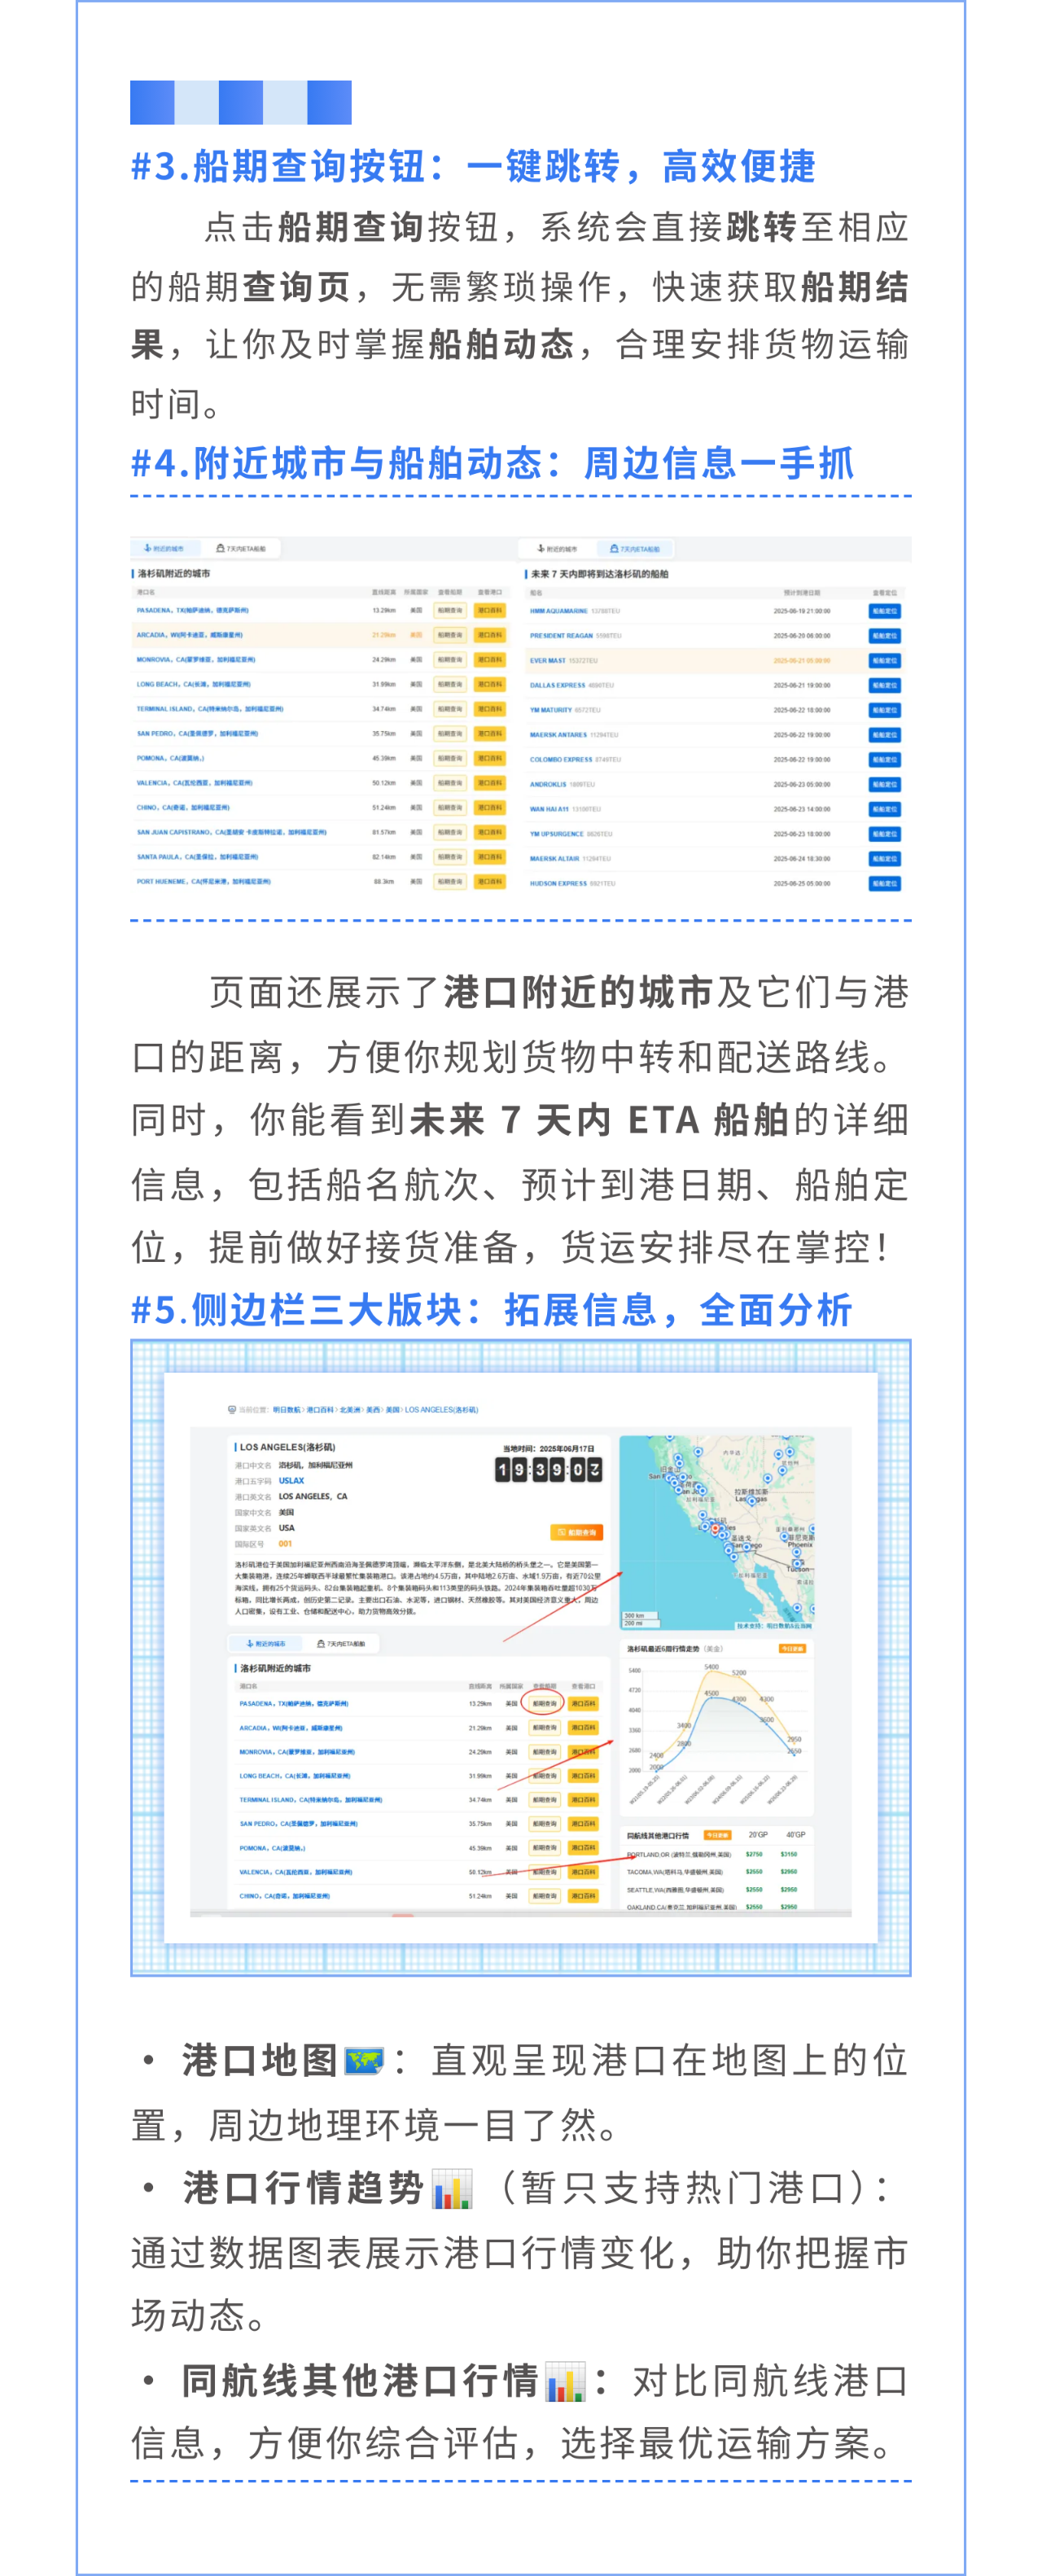This screenshot has height=2576, width=1042.
Task: Click the Los Angeles port map thumbnail
Action: (x=717, y=1532)
